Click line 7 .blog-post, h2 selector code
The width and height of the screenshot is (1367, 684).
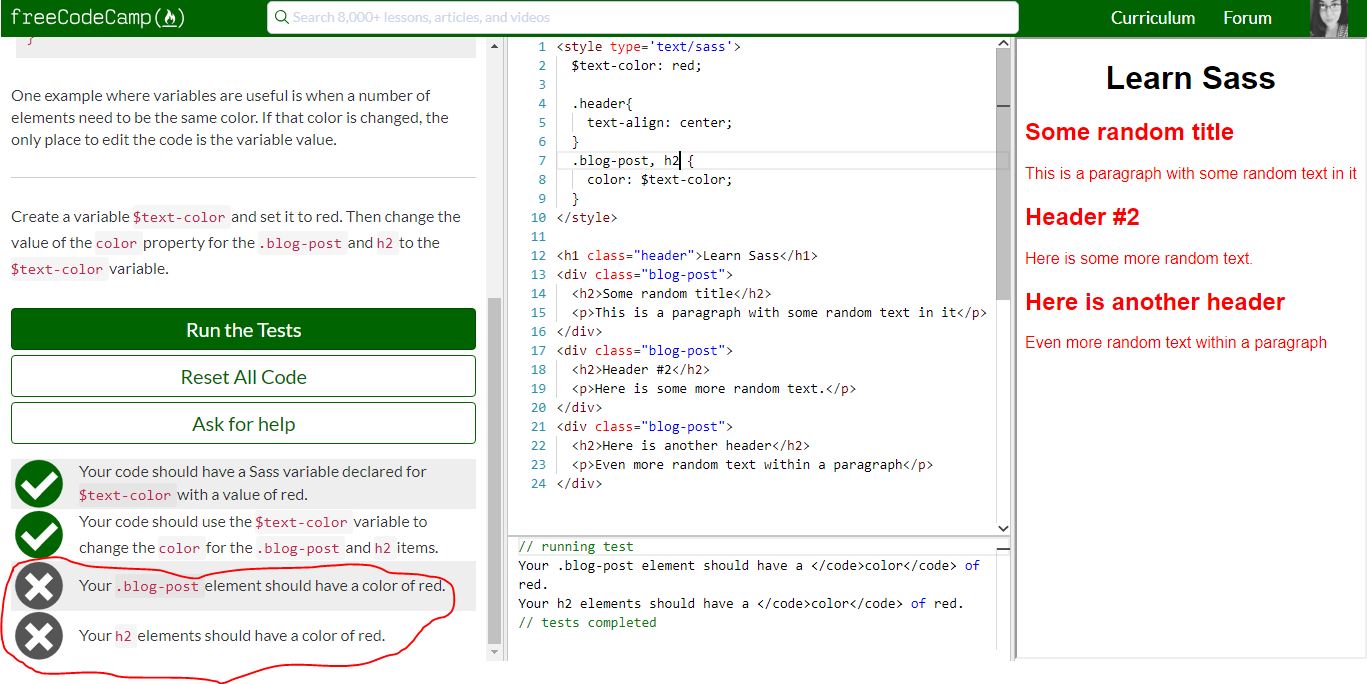[x=633, y=160]
